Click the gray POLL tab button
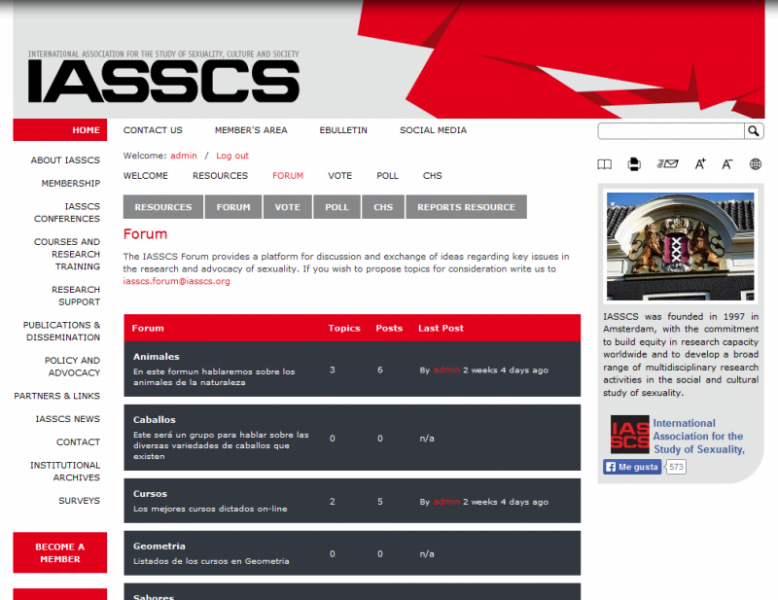The height and width of the screenshot is (600, 778). tap(337, 207)
